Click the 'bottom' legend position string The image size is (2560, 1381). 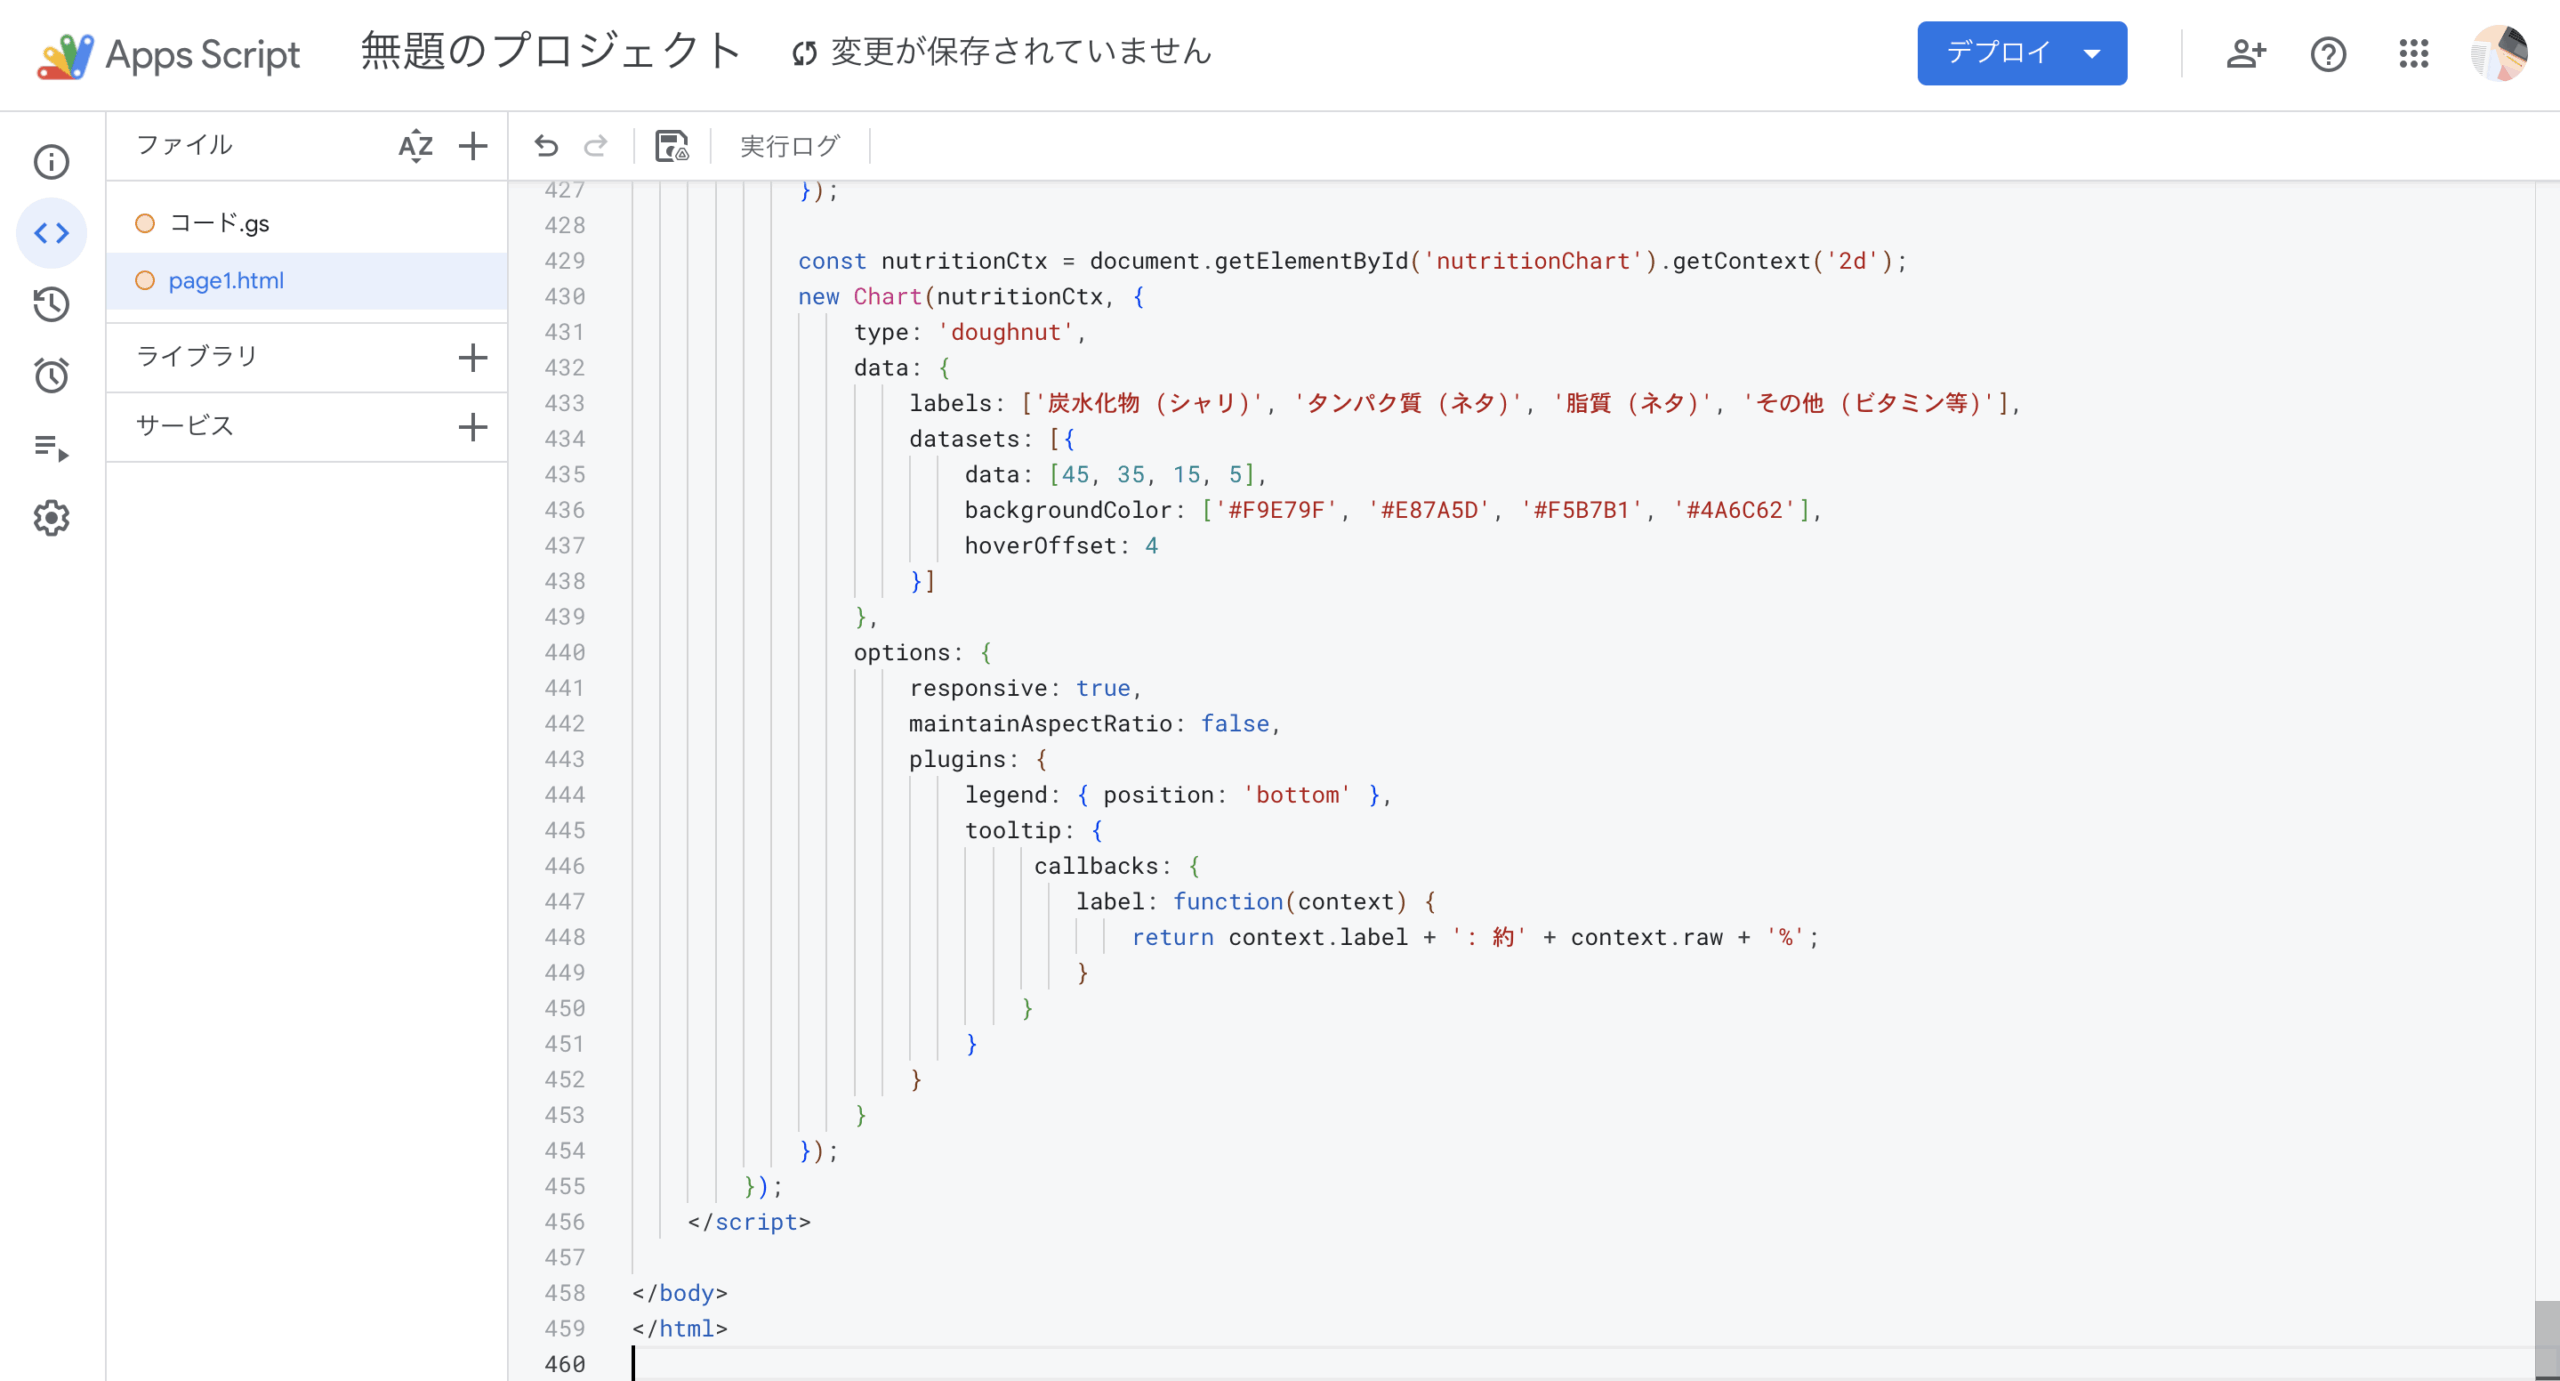pyautogui.click(x=1297, y=795)
